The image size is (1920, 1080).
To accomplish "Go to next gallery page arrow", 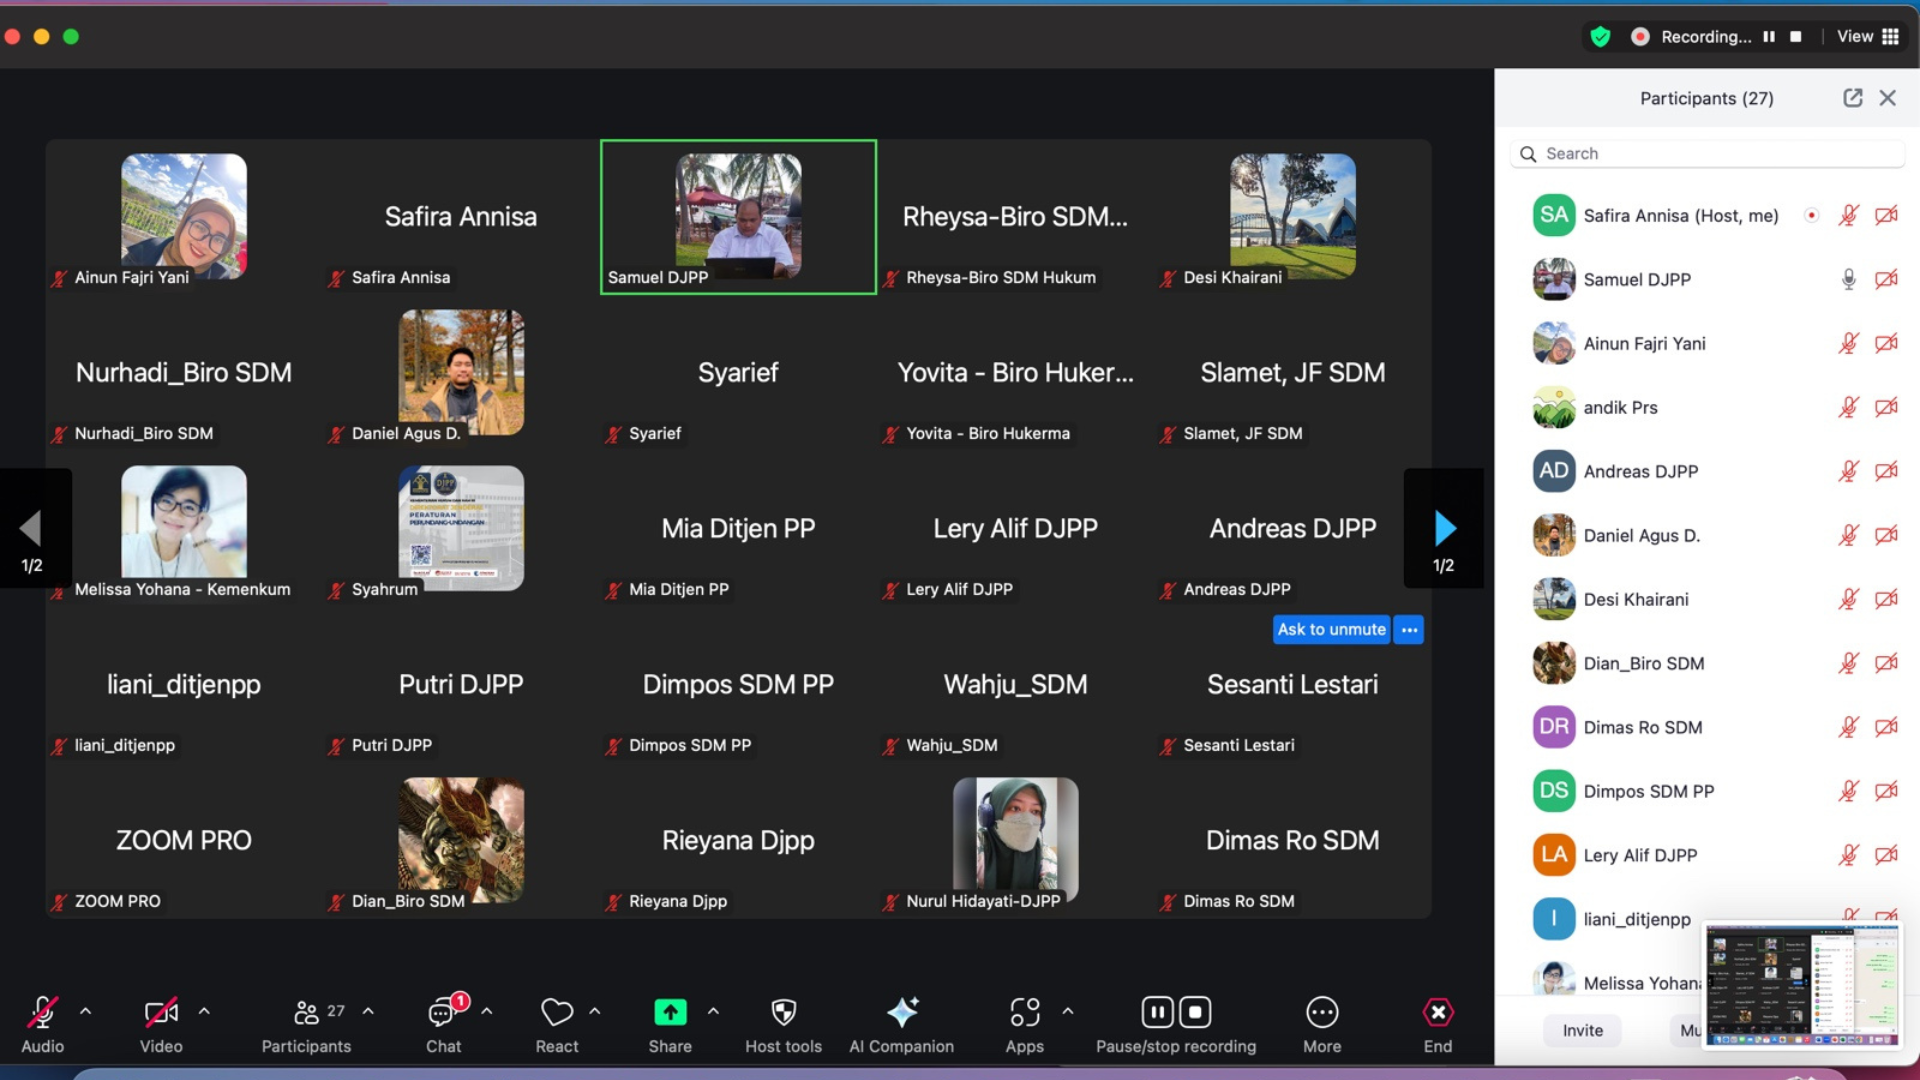I will tap(1444, 528).
